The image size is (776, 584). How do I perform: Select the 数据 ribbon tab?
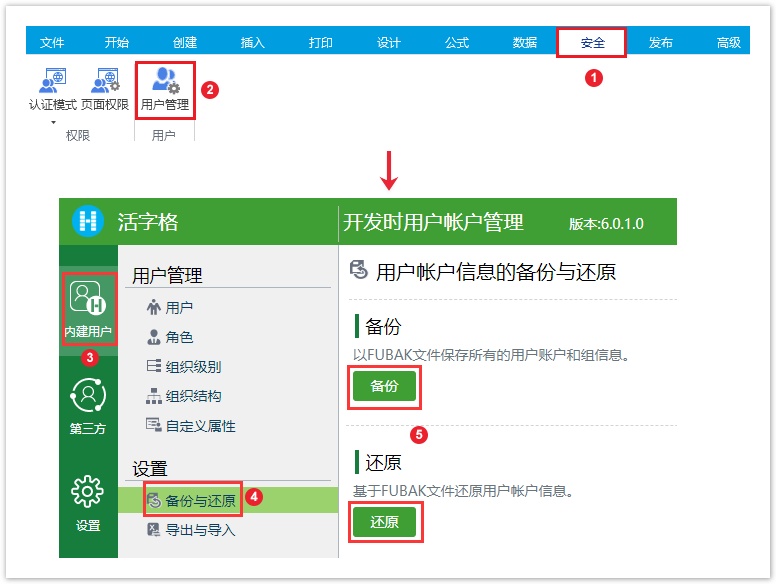click(x=525, y=43)
